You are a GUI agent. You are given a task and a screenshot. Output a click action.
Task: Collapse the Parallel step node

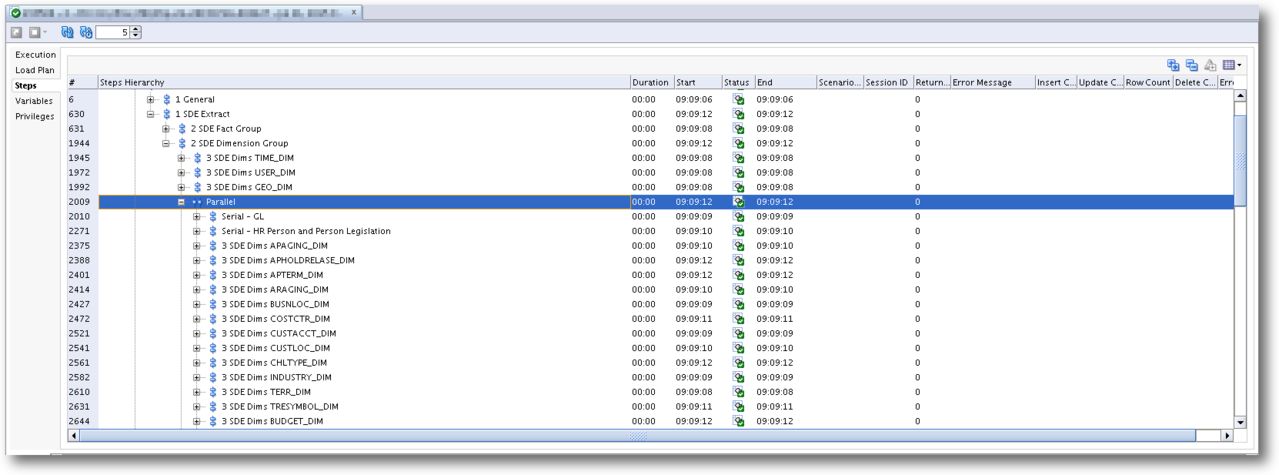(182, 202)
